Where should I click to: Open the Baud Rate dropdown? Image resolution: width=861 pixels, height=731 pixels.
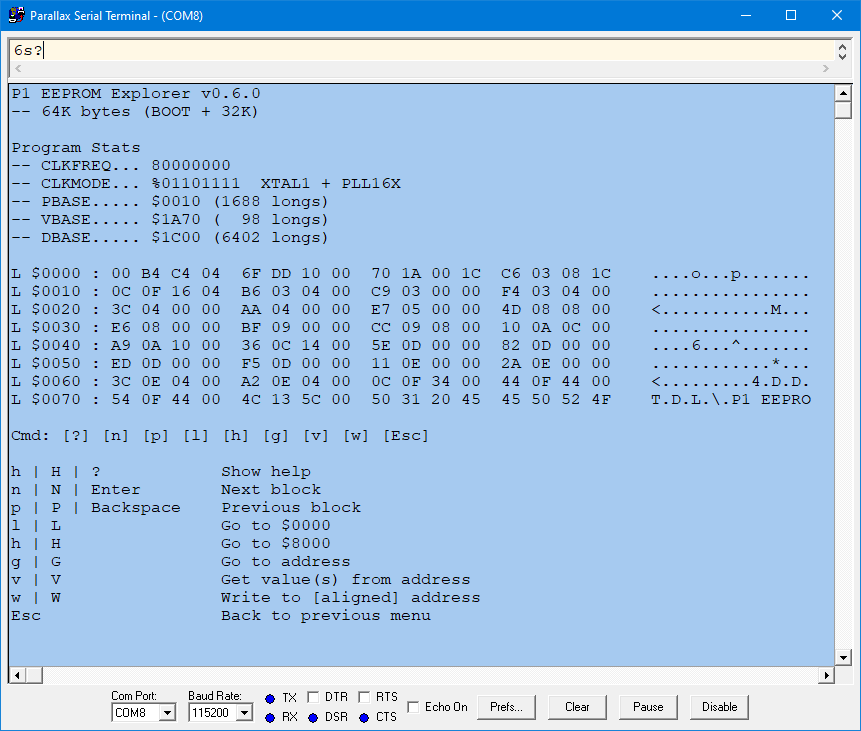pos(244,713)
